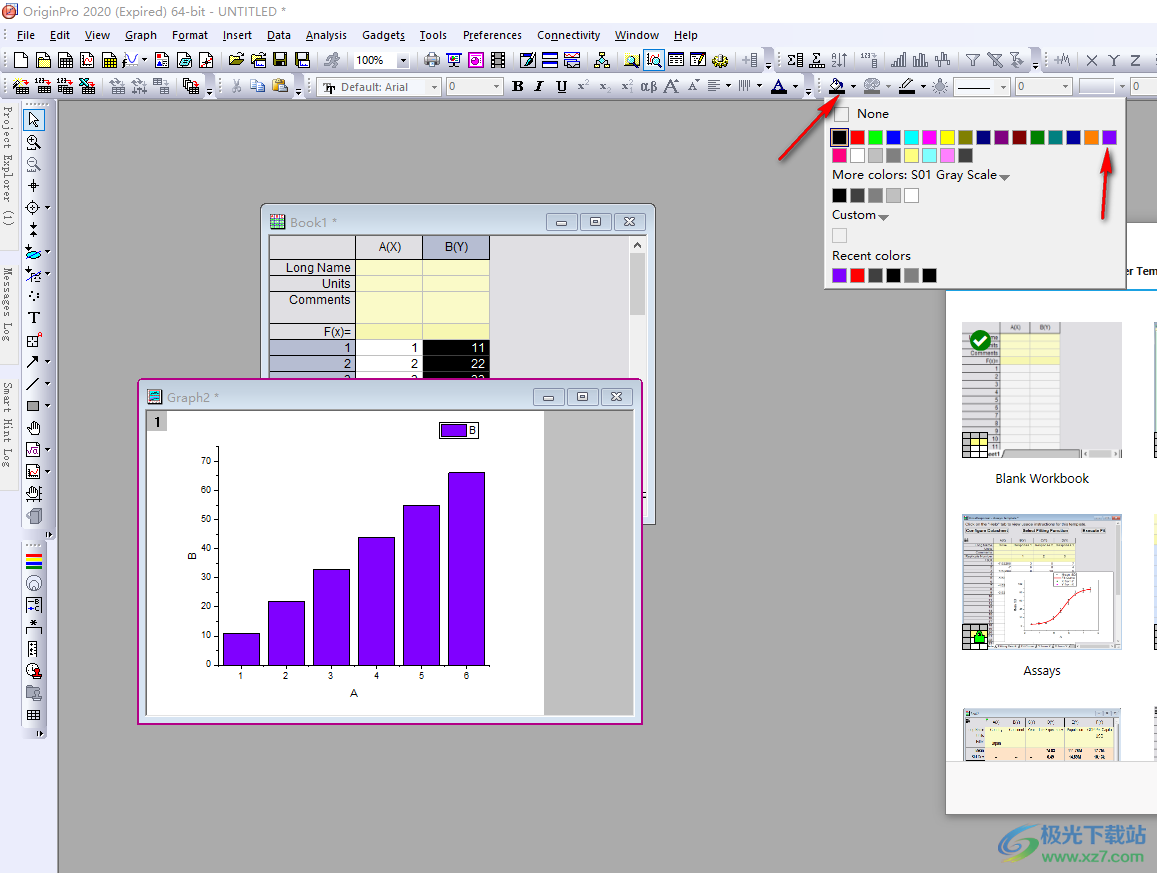Click the New Graph icon
This screenshot has height=873, width=1157.
click(87, 61)
